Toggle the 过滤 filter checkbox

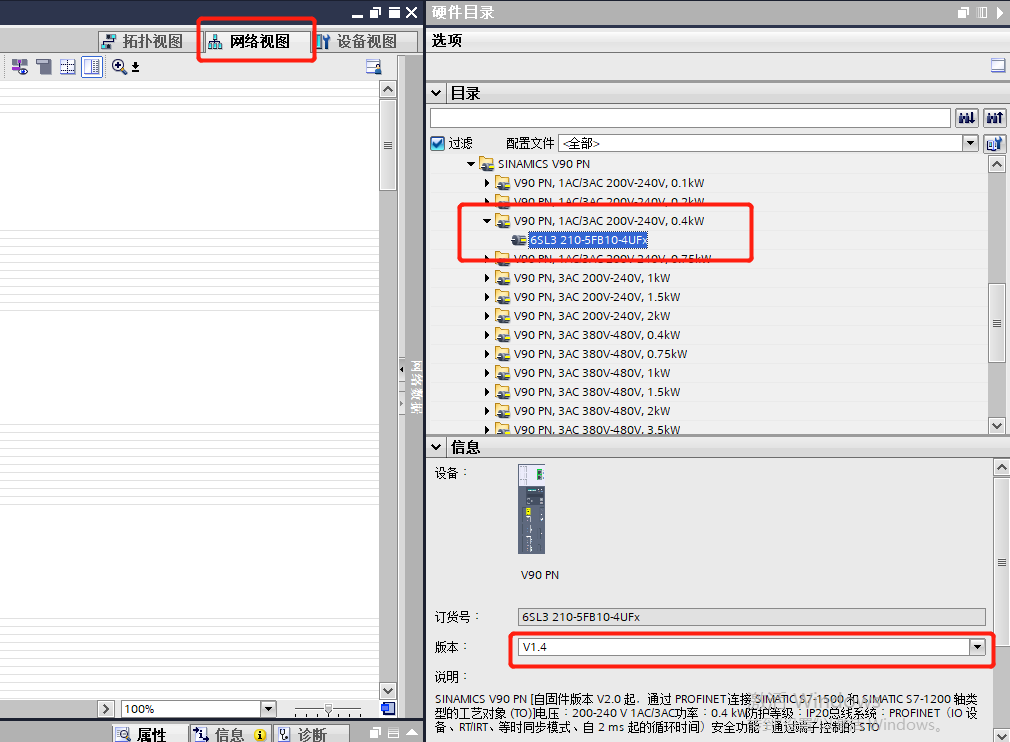(x=438, y=143)
